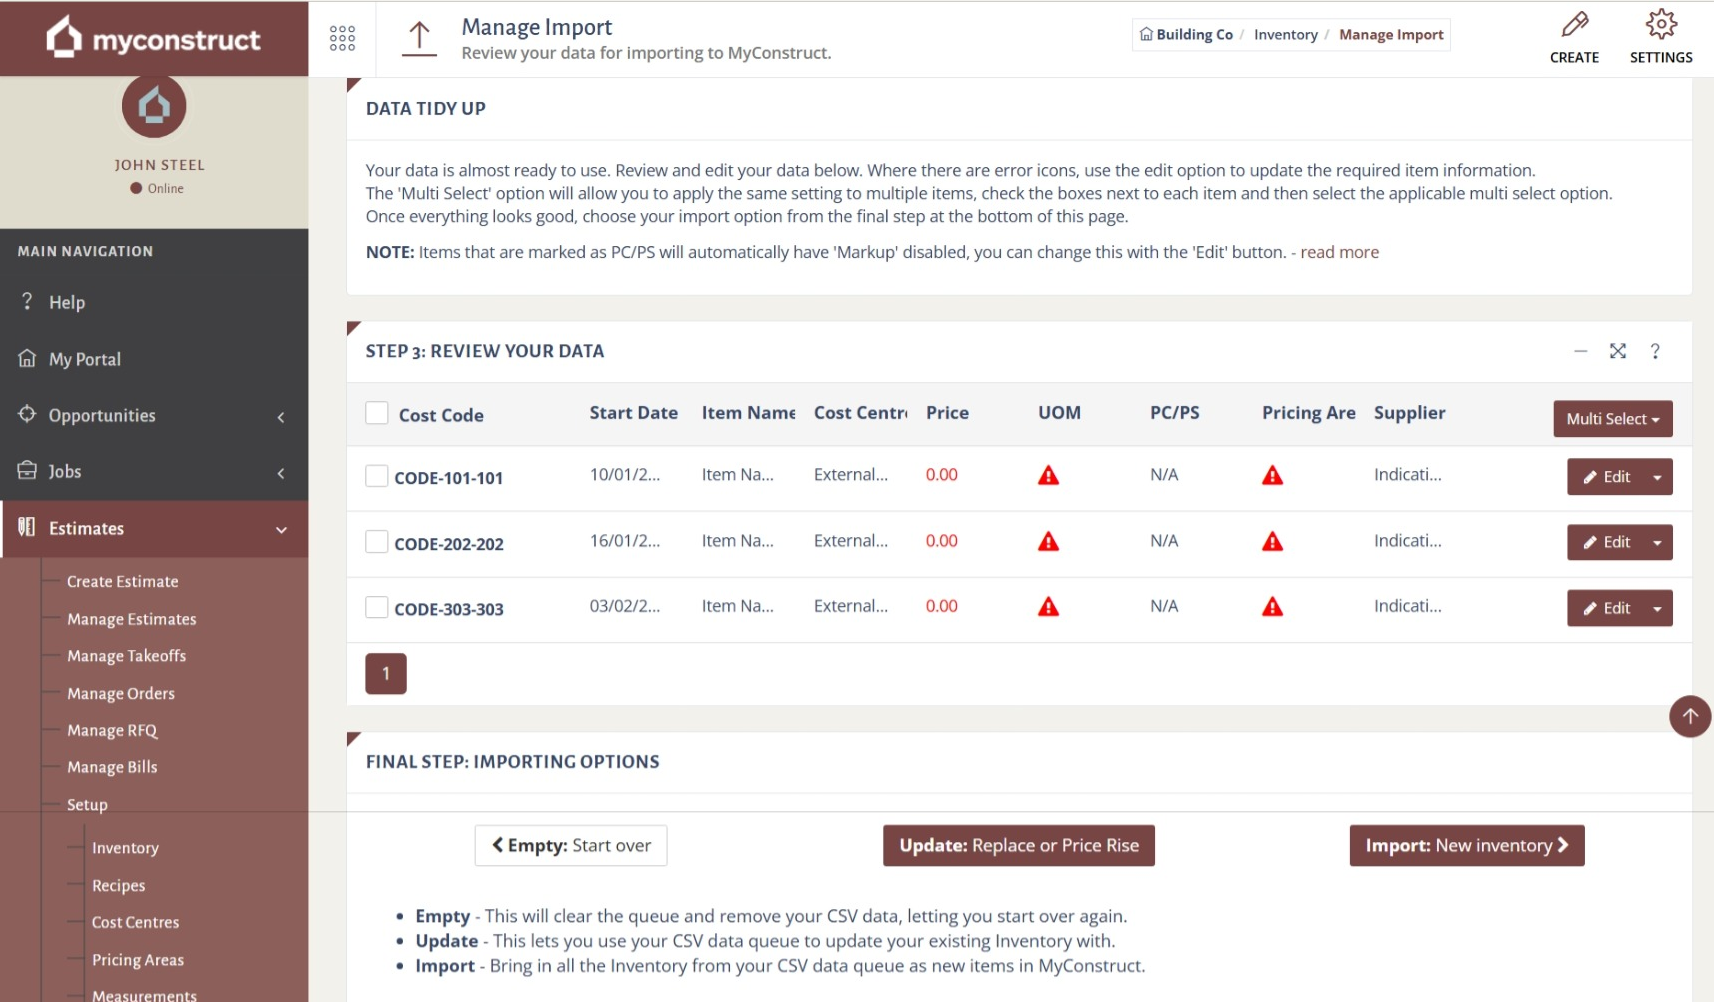Click the Pricing Area warning icon for CODE-303-303
This screenshot has height=1002, width=1714.
[1272, 607]
